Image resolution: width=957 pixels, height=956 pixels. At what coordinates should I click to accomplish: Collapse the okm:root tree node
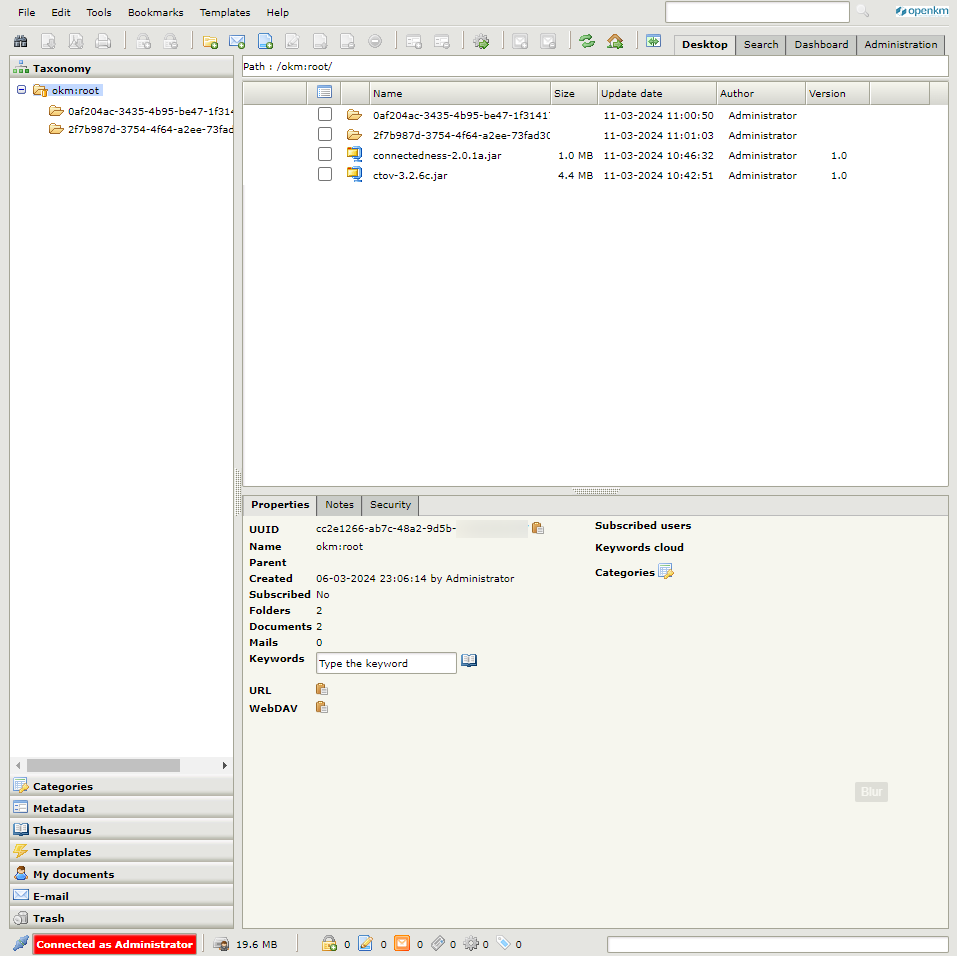point(22,90)
